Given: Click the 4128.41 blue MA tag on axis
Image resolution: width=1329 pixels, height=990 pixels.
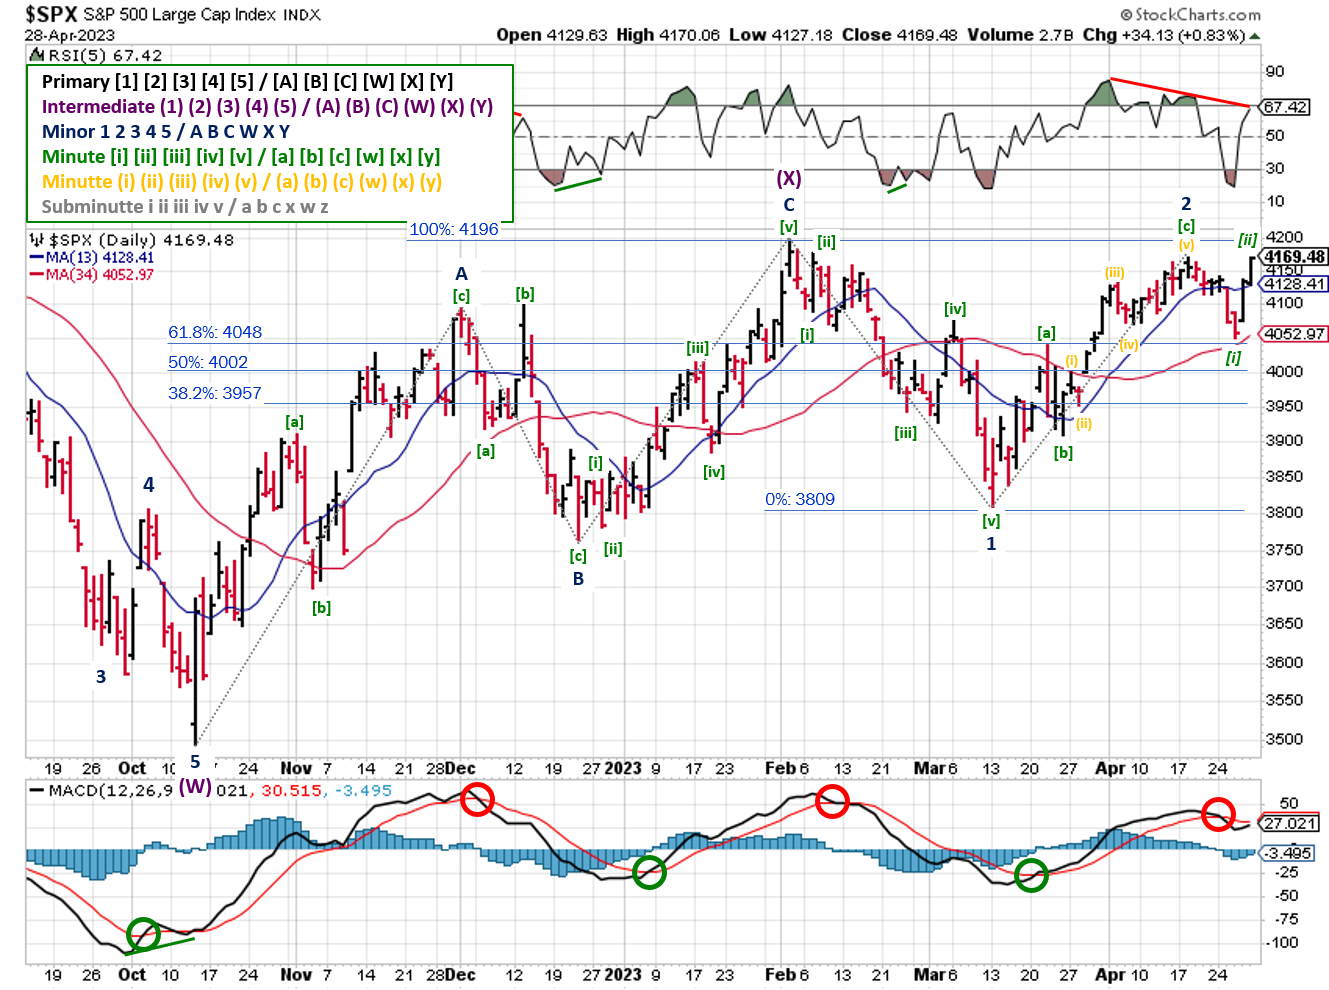Looking at the screenshot, I should coord(1296,283).
